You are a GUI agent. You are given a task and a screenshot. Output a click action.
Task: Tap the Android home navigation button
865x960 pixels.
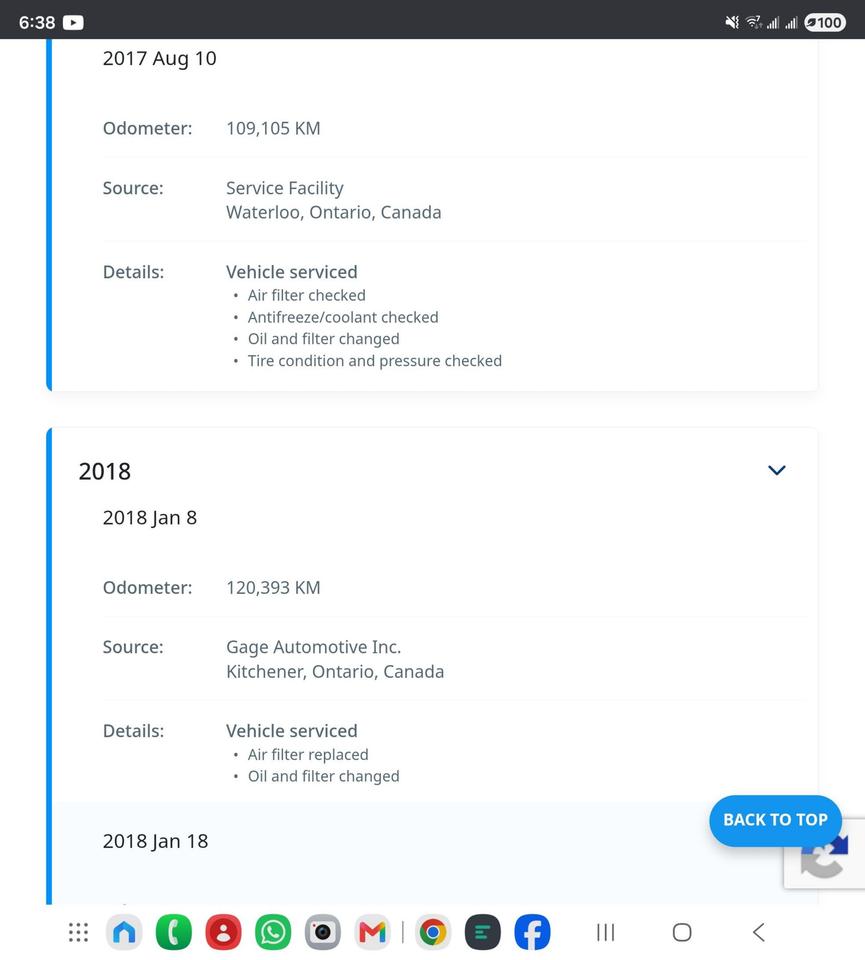(x=682, y=932)
